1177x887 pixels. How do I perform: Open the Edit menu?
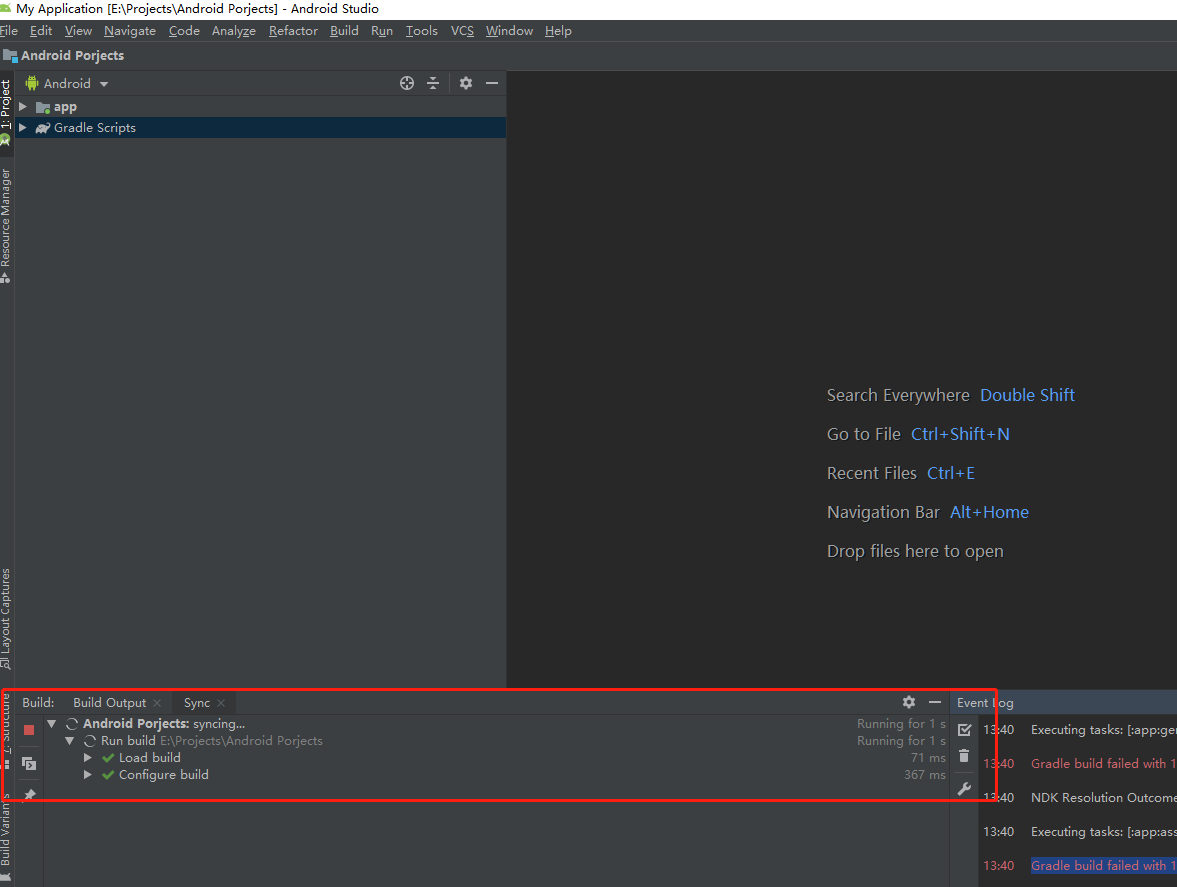click(41, 31)
